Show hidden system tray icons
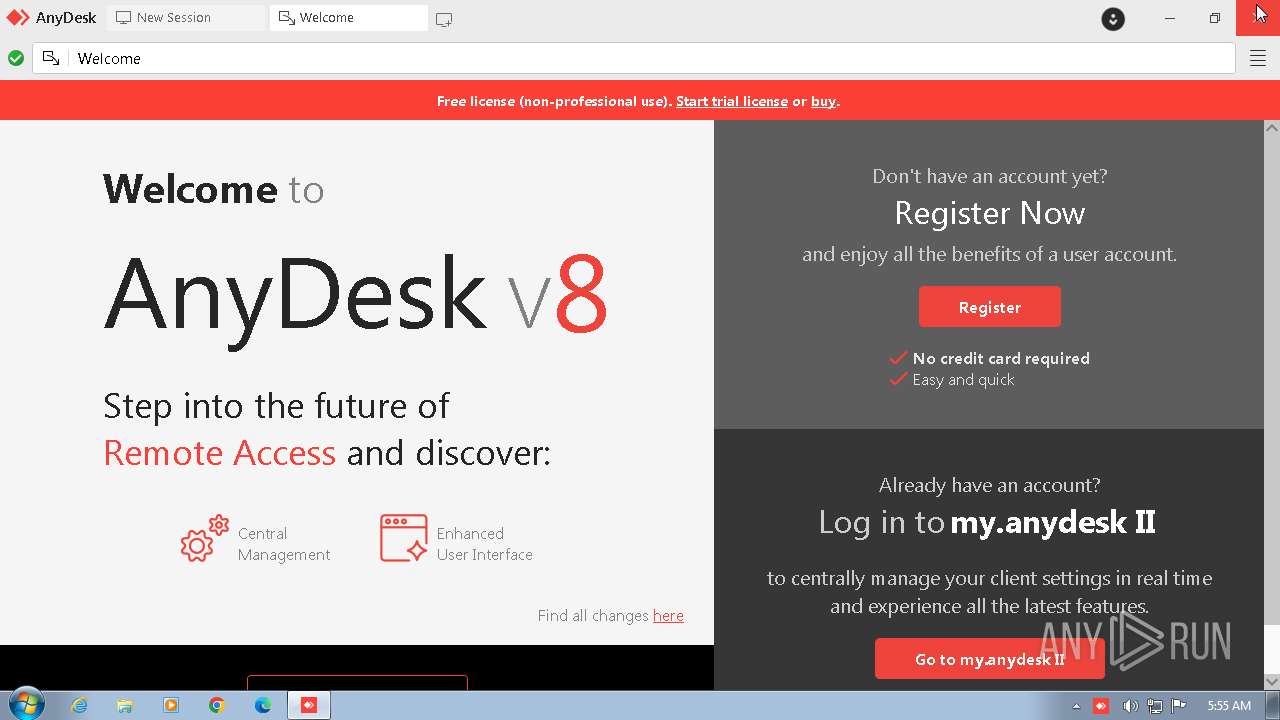This screenshot has width=1280, height=720. tap(1077, 706)
